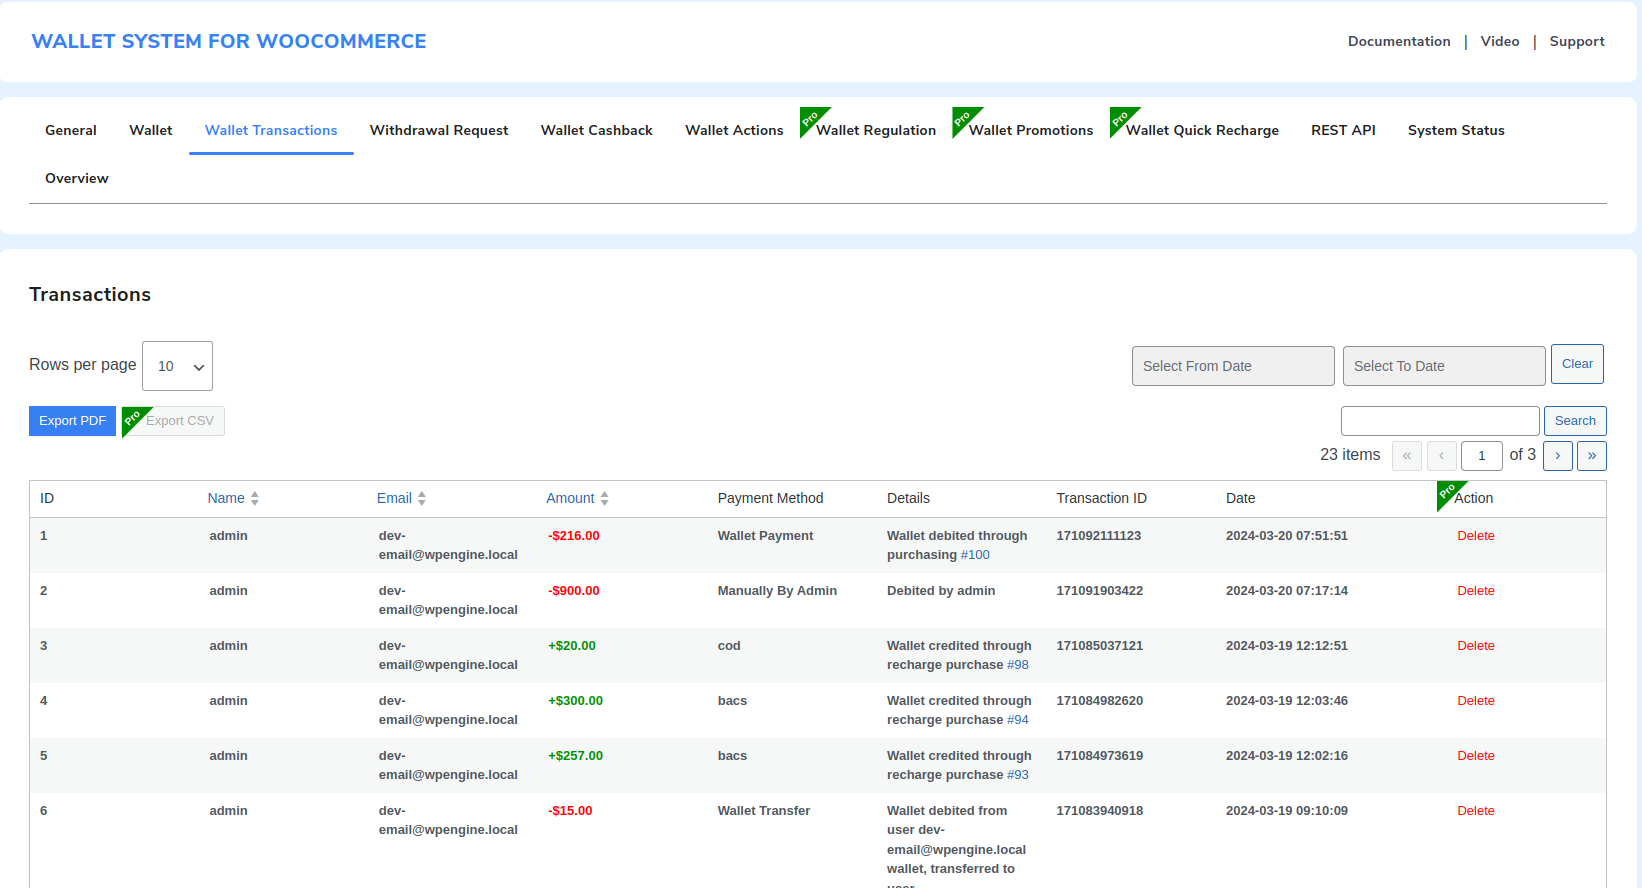Click the +$300.00 amount cell

point(576,701)
